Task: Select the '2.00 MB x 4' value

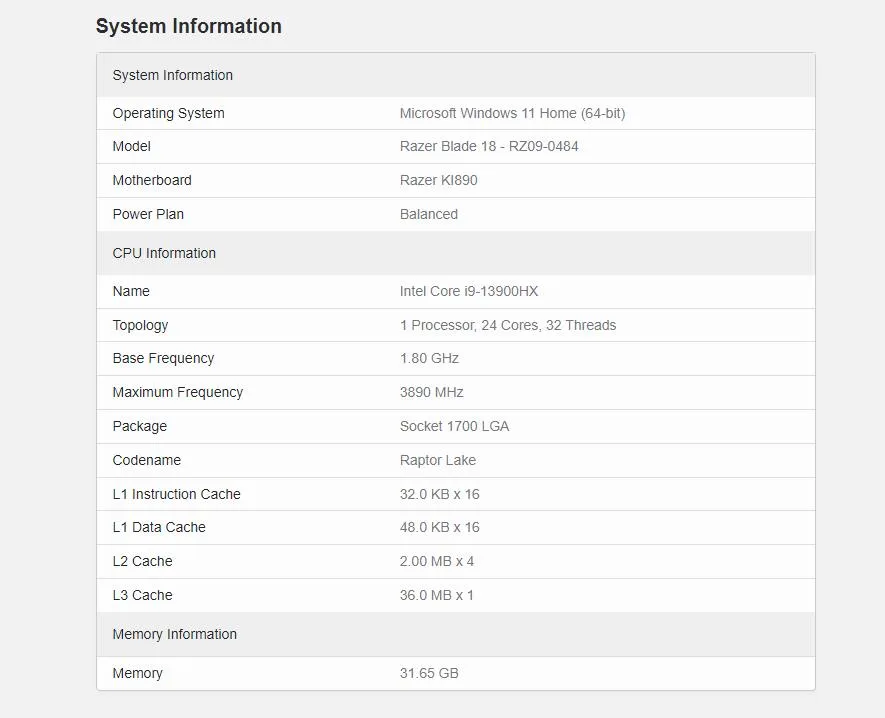Action: 436,561
